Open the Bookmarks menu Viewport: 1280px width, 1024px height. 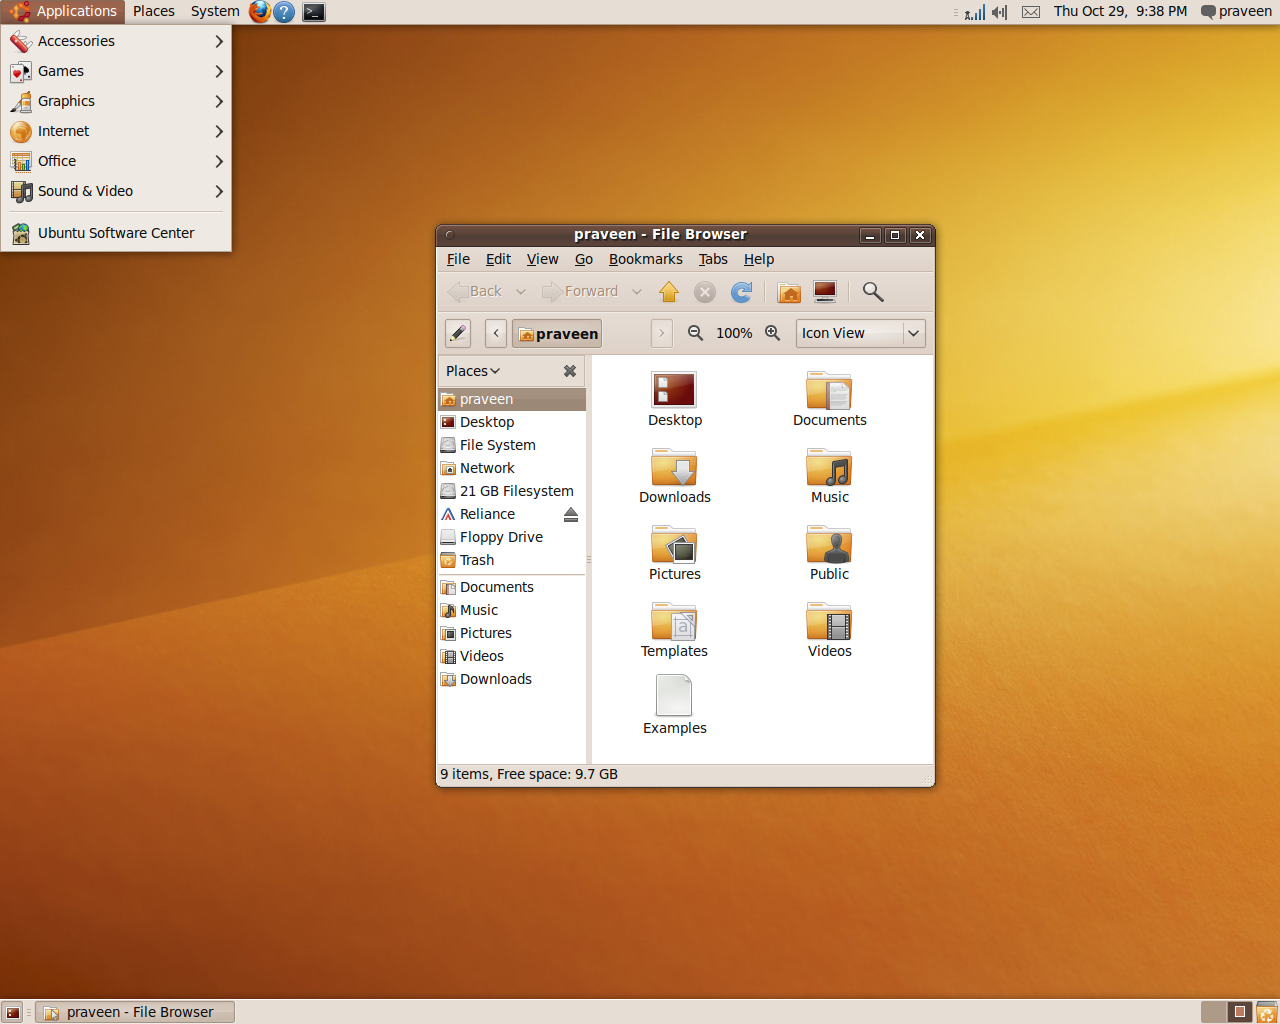[645, 259]
